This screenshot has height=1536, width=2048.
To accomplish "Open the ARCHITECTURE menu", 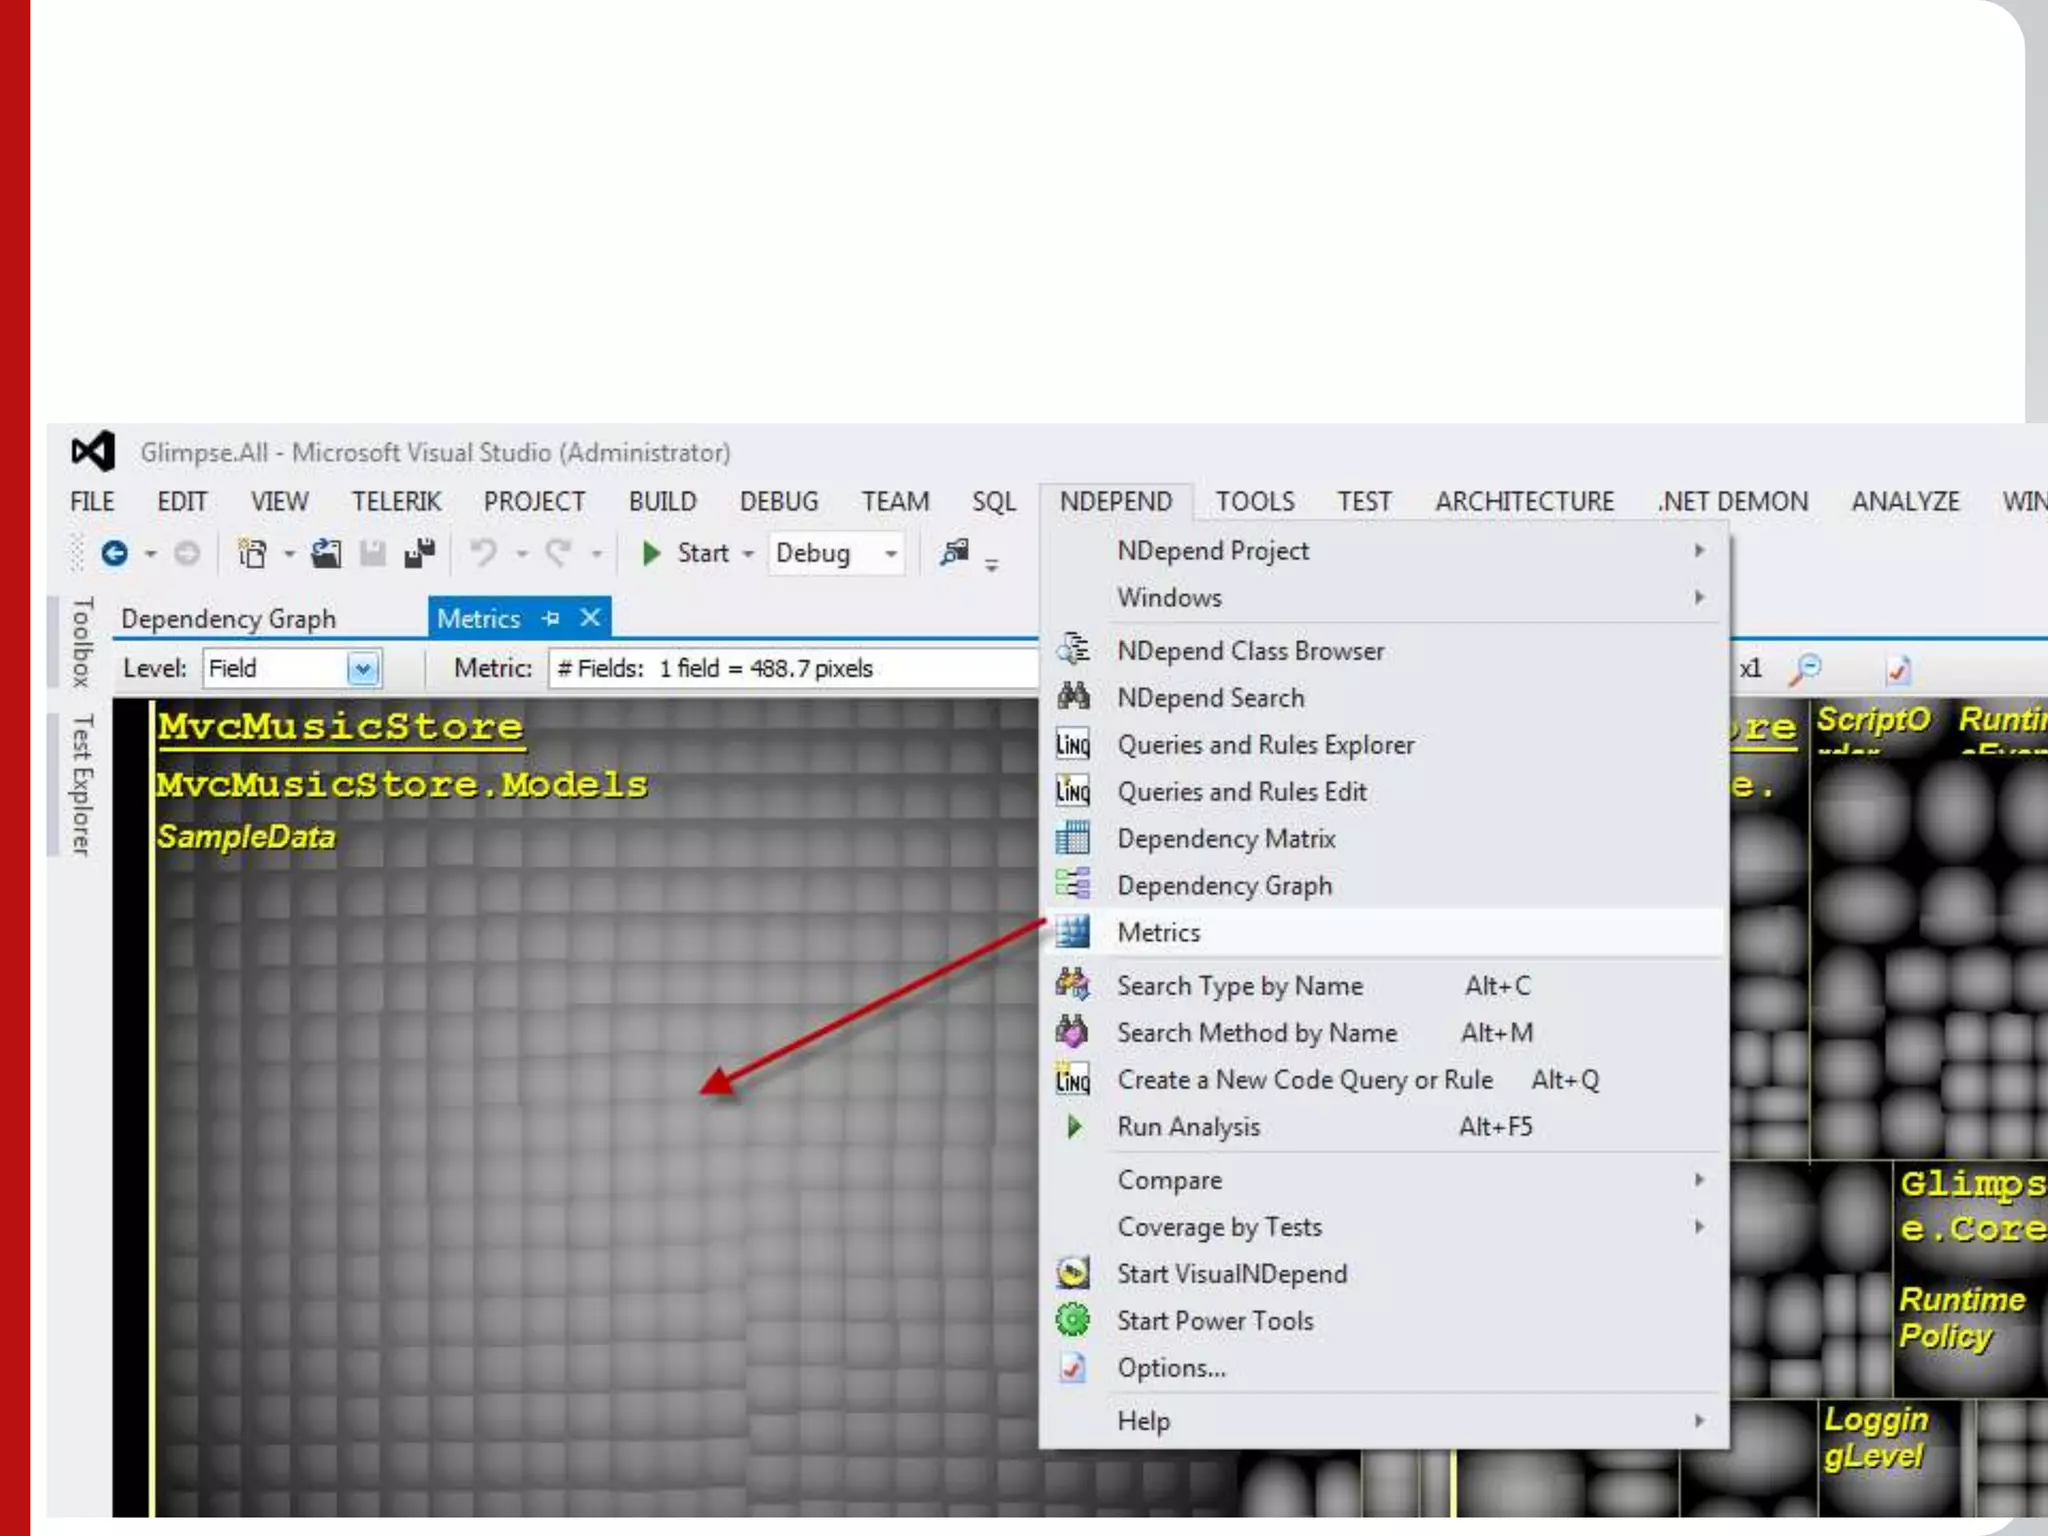I will (x=1524, y=501).
